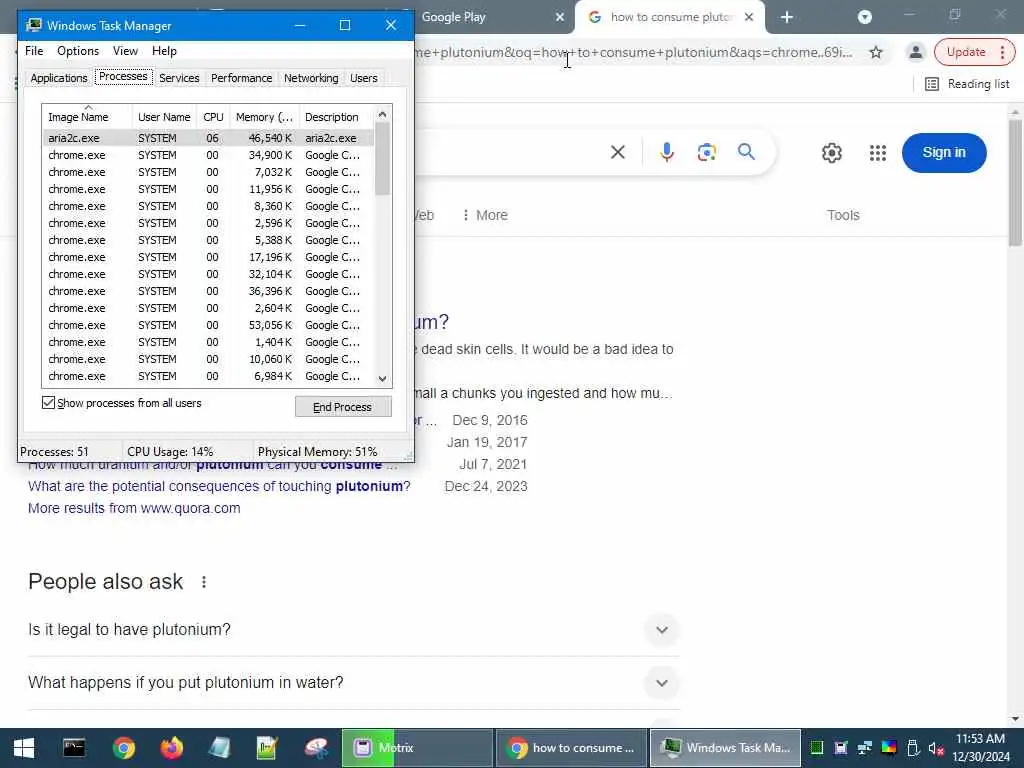Launch Chrome from pinned taskbar icon

pyautogui.click(x=123, y=748)
